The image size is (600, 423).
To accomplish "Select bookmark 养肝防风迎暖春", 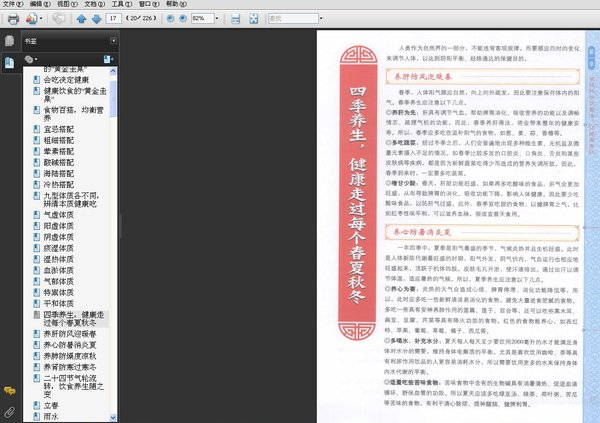I will [x=70, y=334].
